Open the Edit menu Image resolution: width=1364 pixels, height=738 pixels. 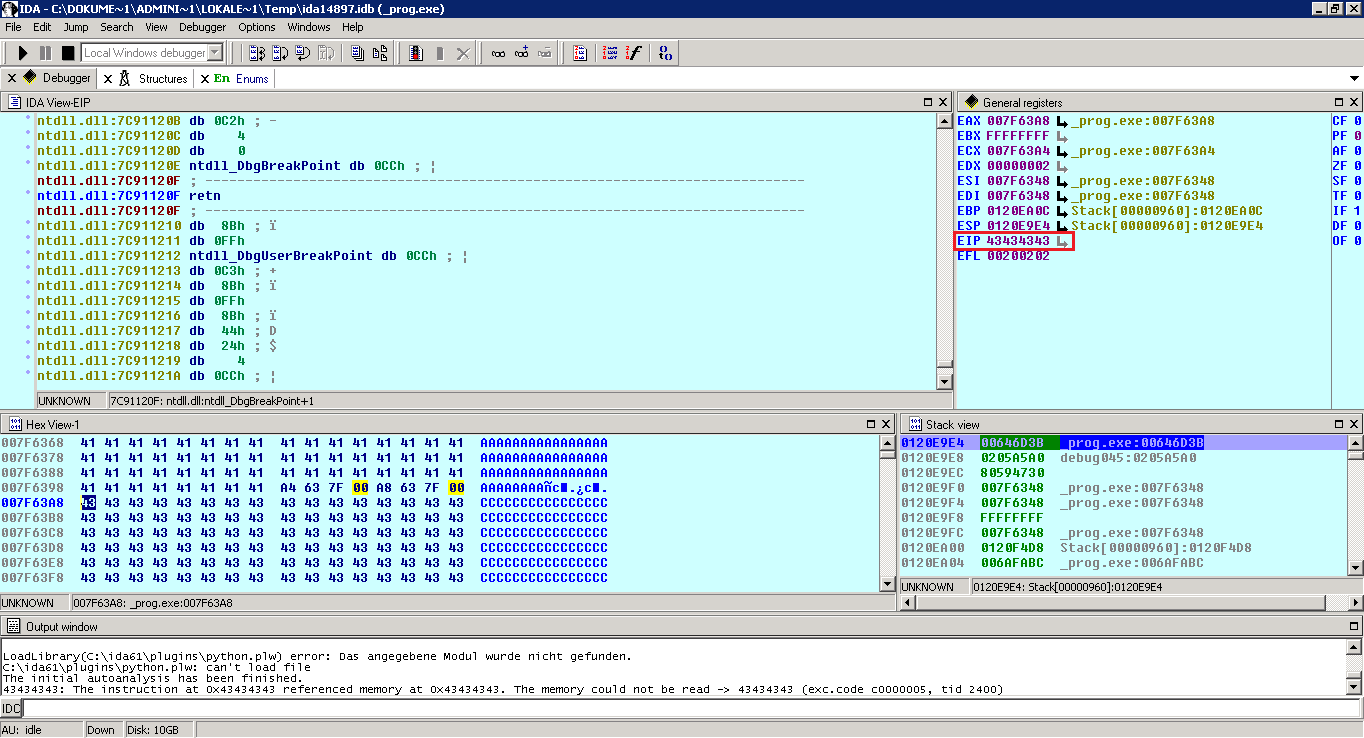42,27
